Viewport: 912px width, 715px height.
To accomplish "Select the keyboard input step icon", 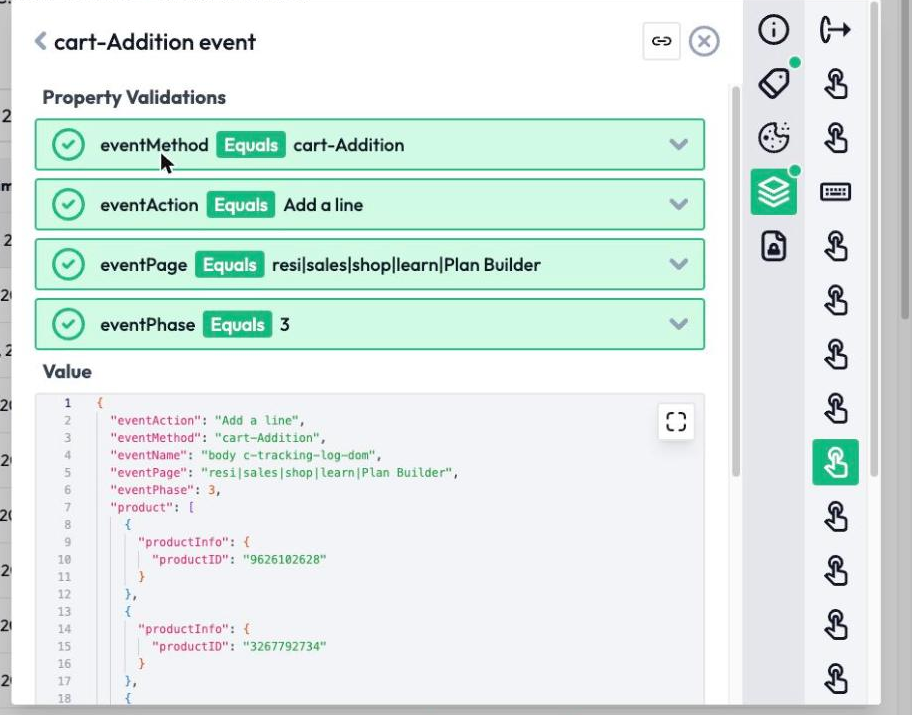I will (835, 191).
